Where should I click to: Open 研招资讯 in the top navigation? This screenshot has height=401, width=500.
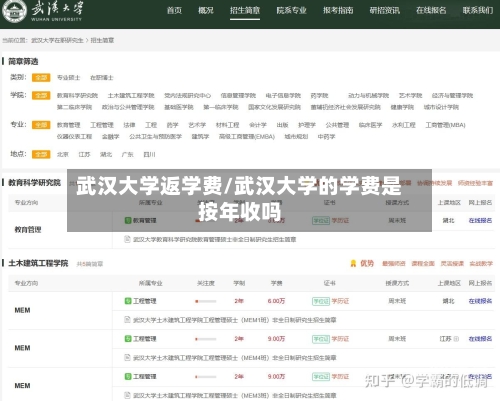(x=385, y=11)
